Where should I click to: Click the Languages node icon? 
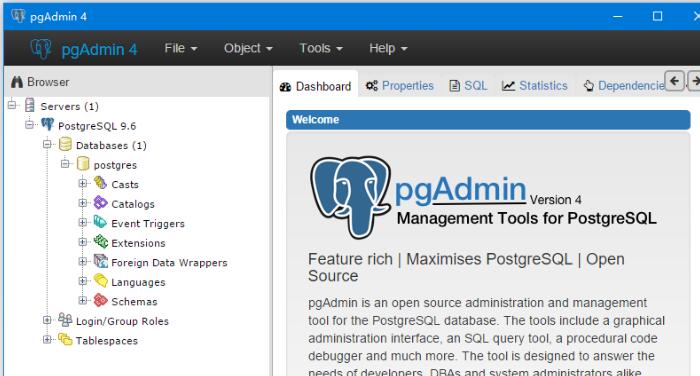(101, 281)
